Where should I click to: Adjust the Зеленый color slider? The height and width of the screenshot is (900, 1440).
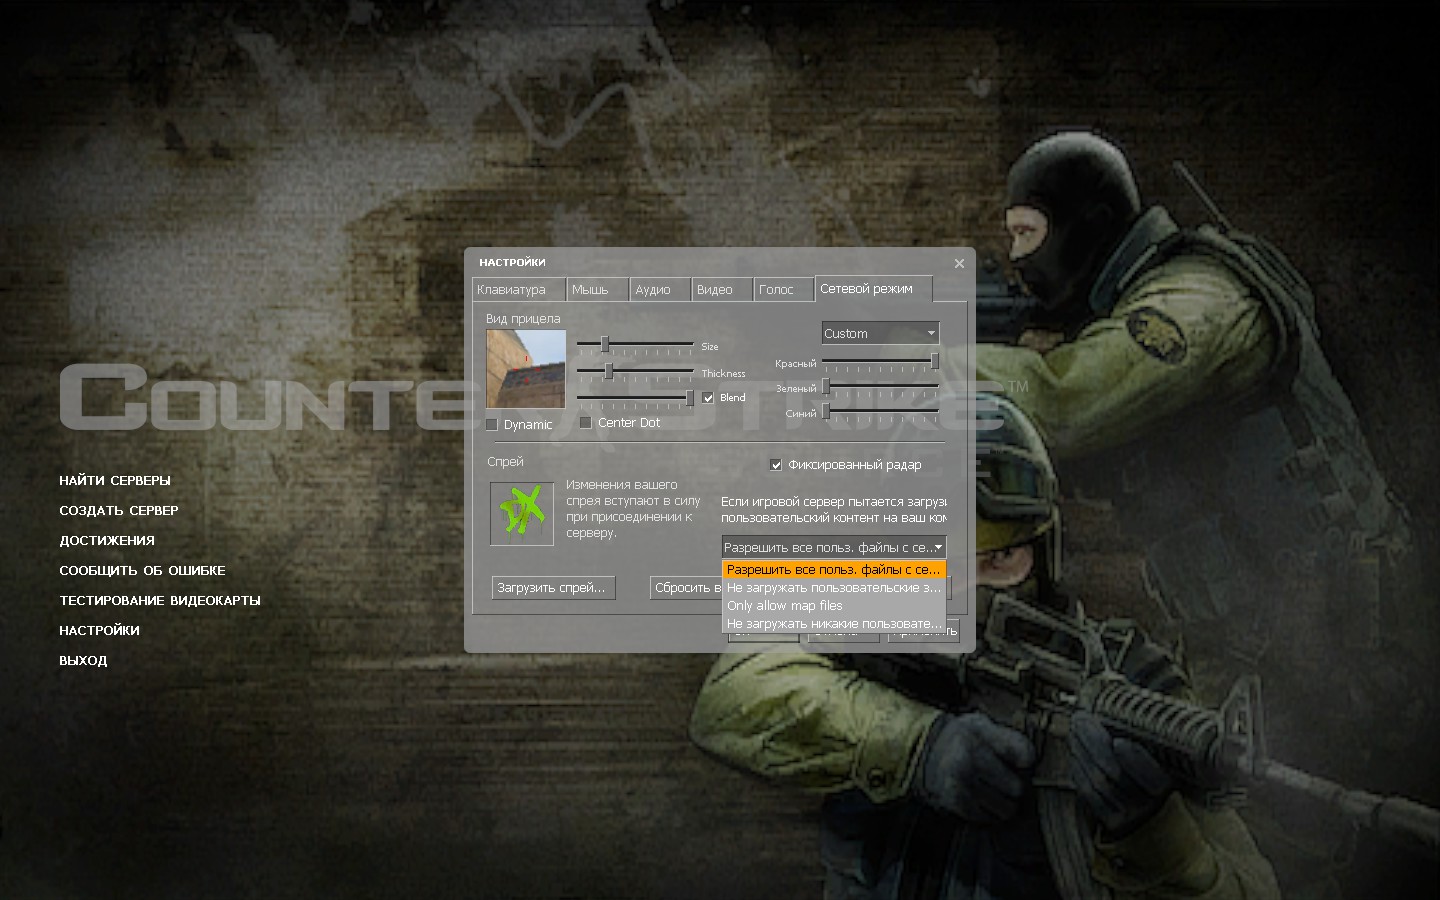[x=880, y=386]
